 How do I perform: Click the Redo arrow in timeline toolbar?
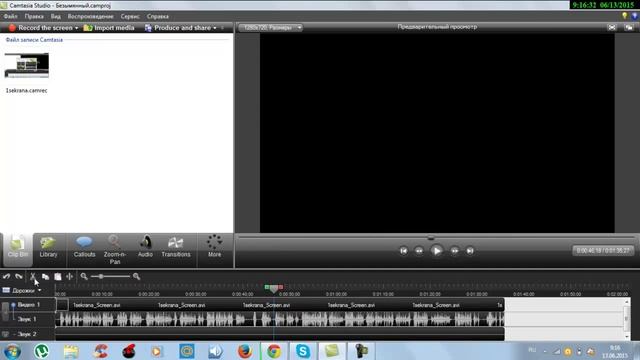point(19,276)
